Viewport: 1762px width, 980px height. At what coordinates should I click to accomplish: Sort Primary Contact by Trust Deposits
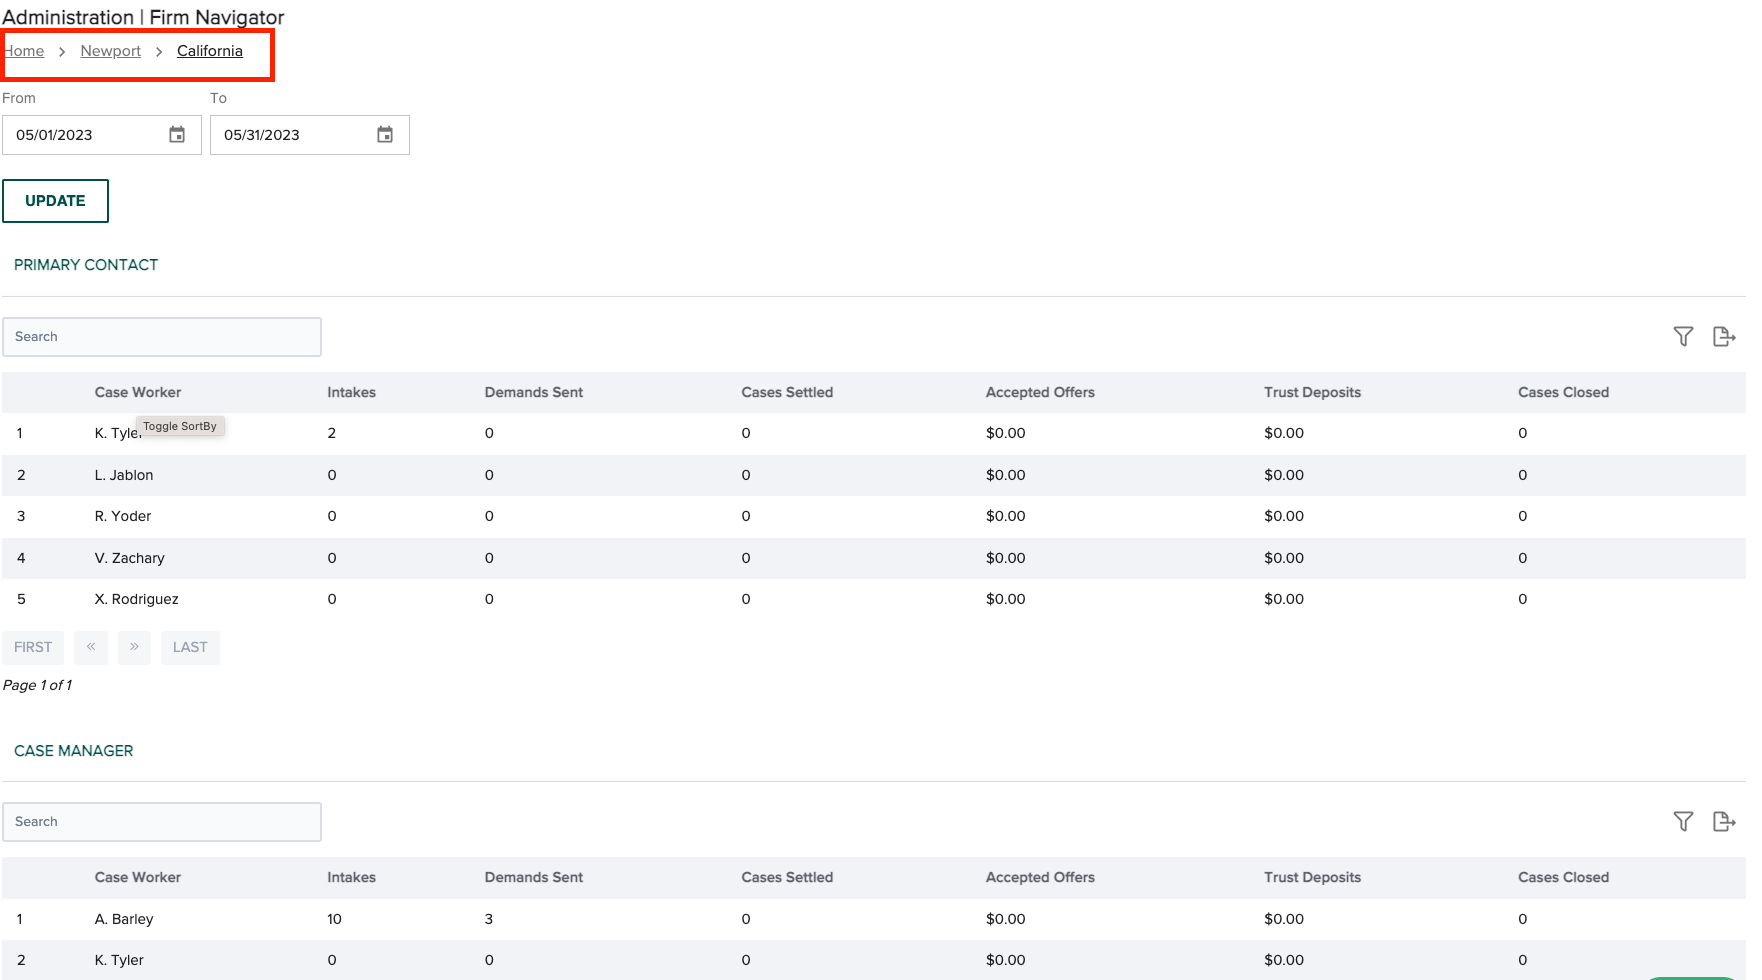point(1312,393)
